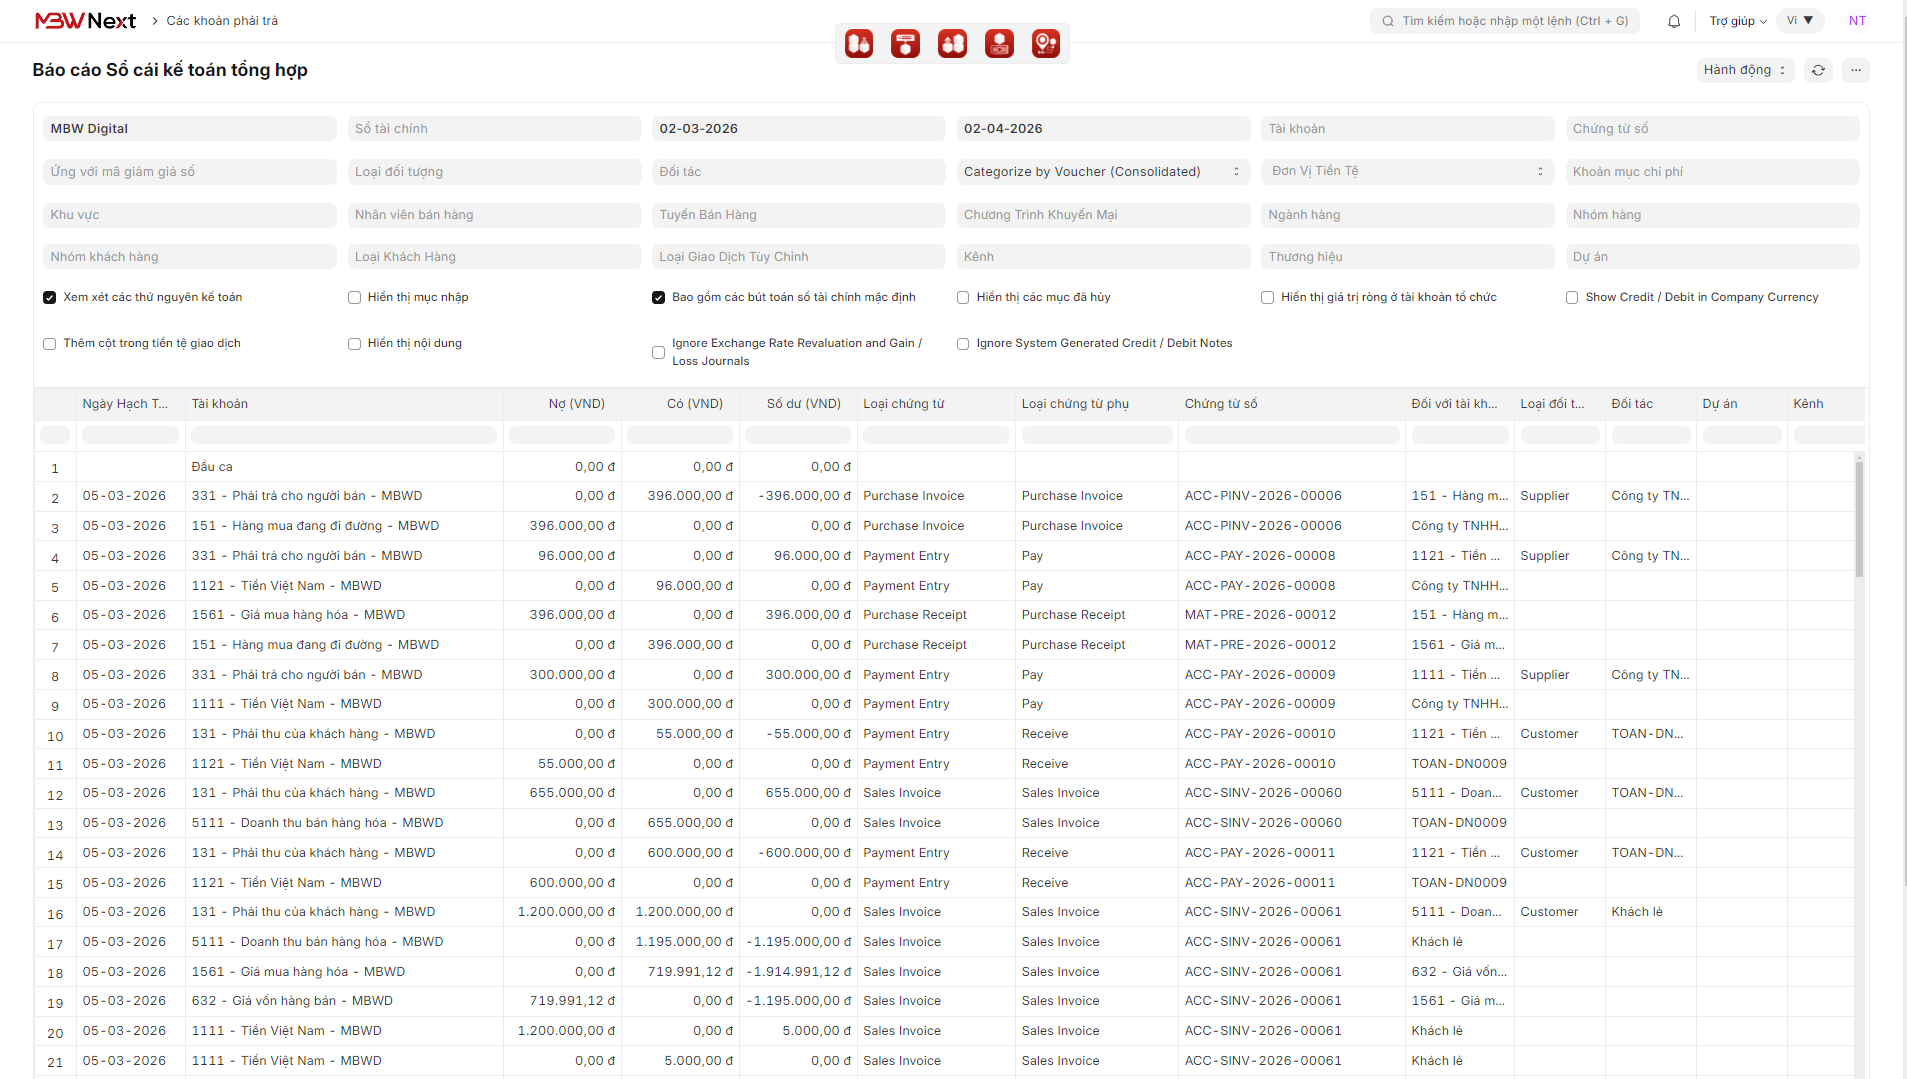Open the 'Tài khoản' account filter field
Viewport: 1907px width, 1079px height.
1407,129
